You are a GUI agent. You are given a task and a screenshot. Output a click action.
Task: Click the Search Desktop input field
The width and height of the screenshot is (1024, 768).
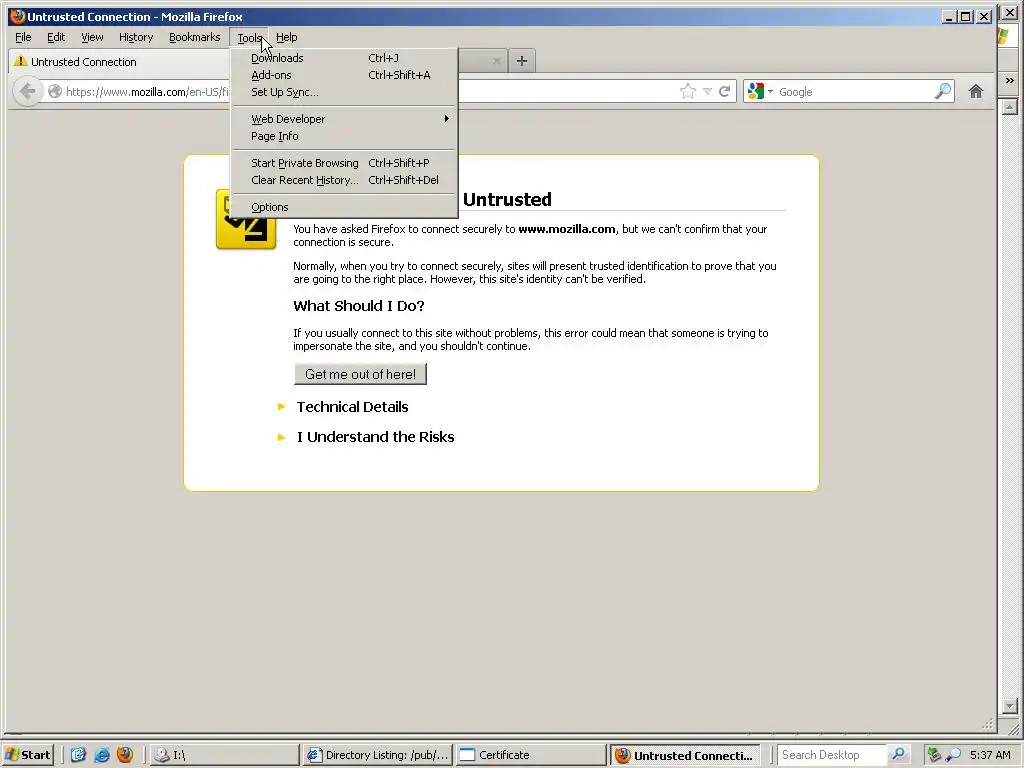coord(833,755)
